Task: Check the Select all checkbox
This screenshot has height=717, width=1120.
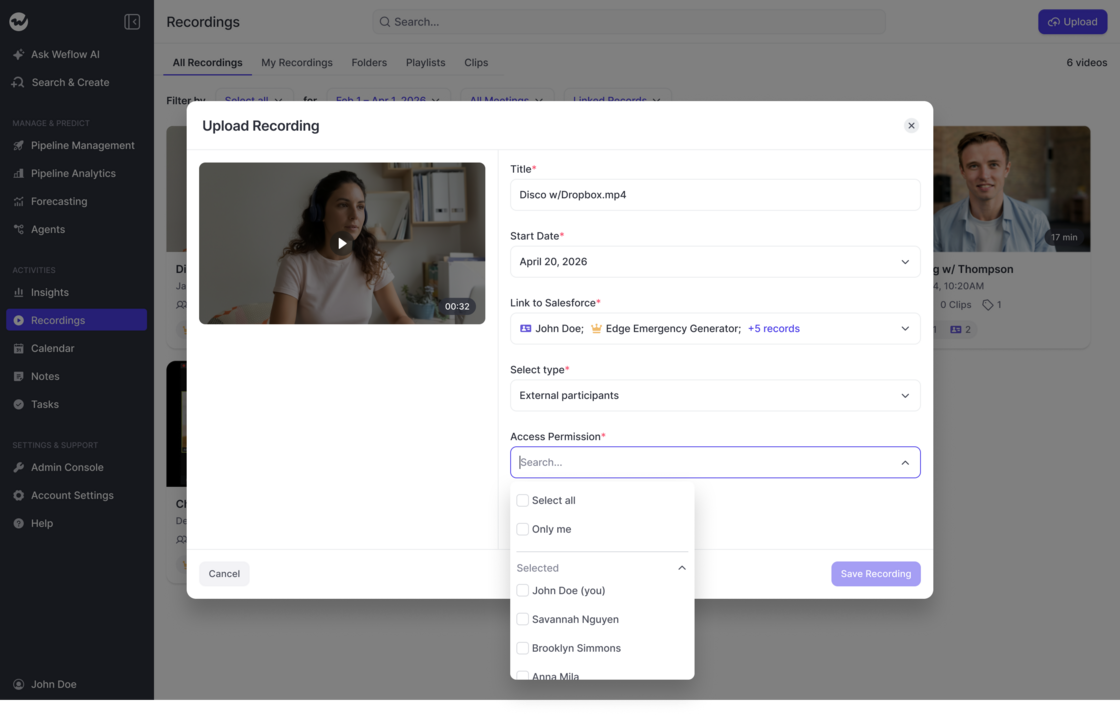Action: tap(522, 501)
